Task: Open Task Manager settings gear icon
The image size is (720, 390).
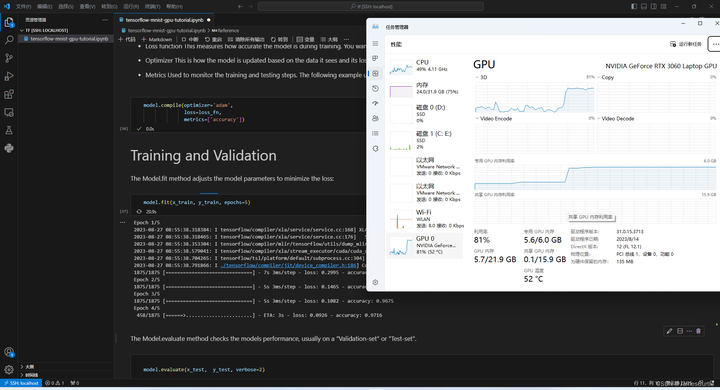Action: [375, 282]
